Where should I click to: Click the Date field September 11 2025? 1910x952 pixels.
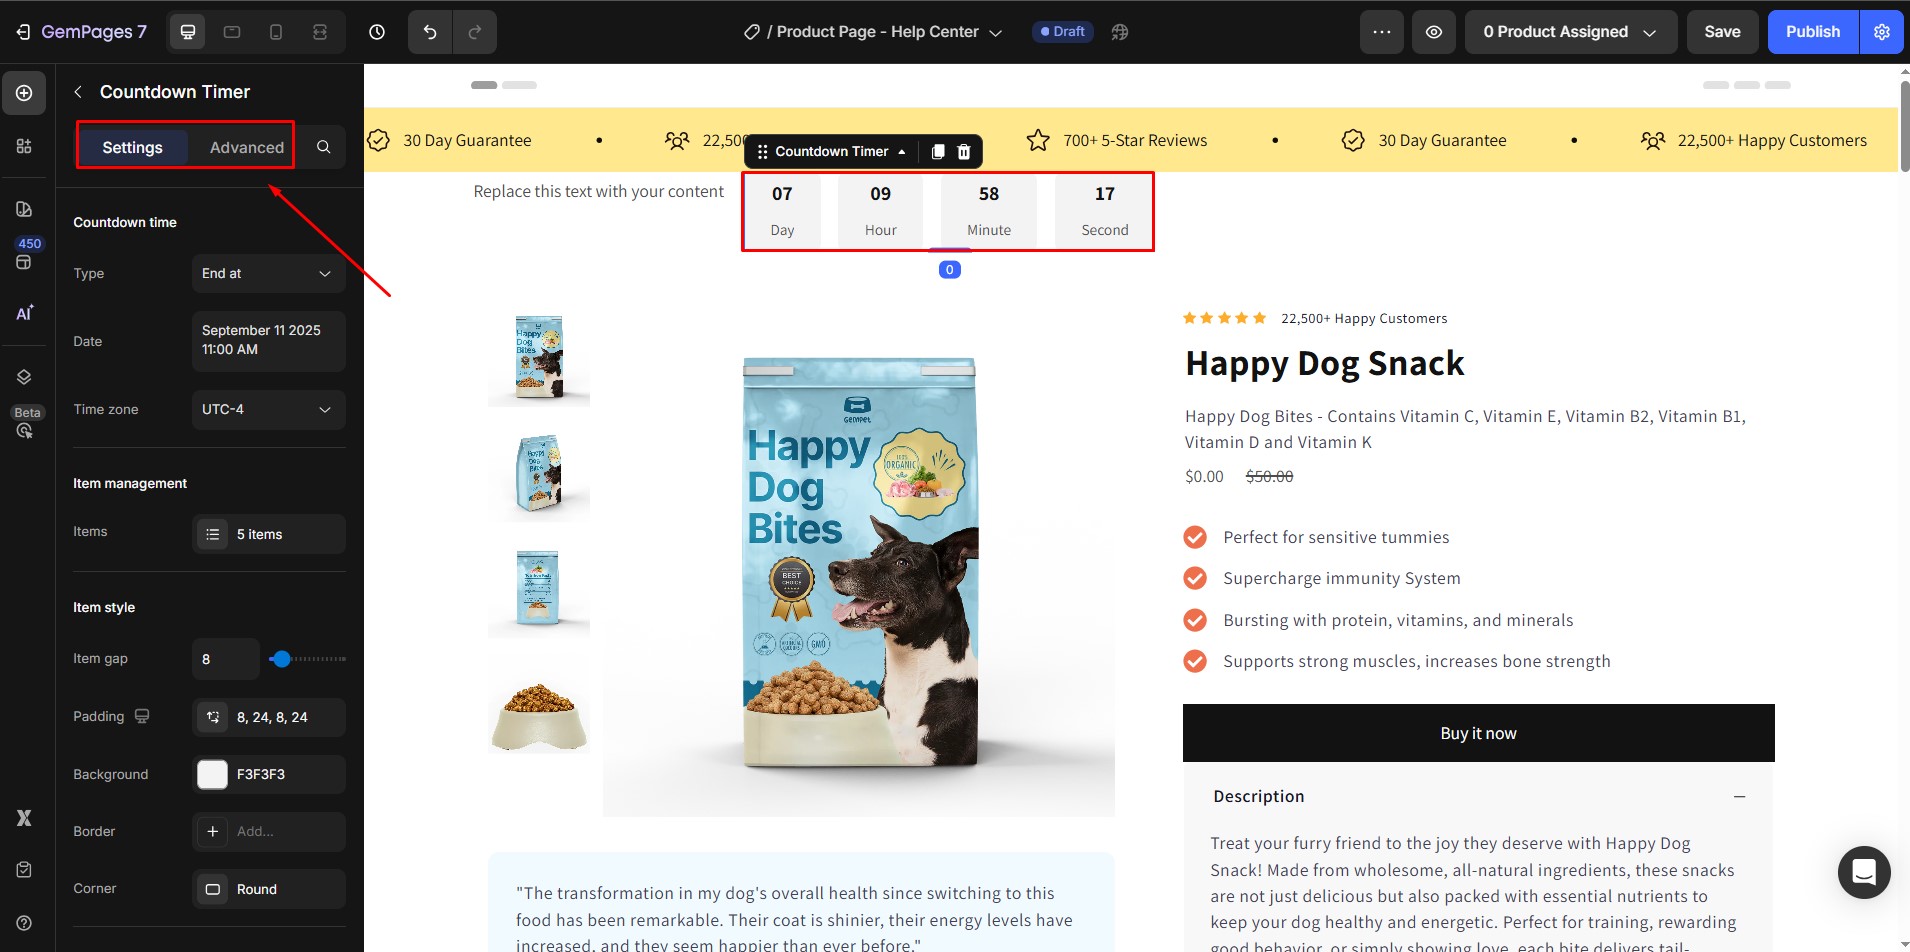coord(268,341)
